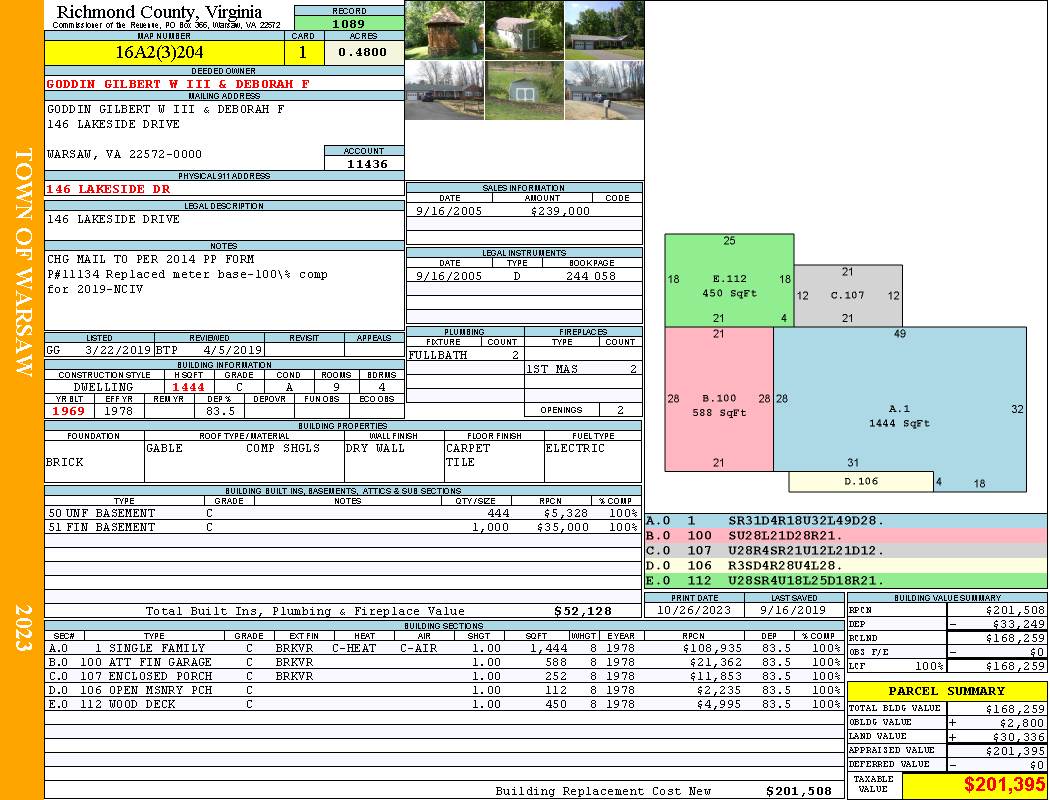Select the E.0 WOOD DECK section row
The height and width of the screenshot is (800, 1050).
pyautogui.click(x=444, y=704)
